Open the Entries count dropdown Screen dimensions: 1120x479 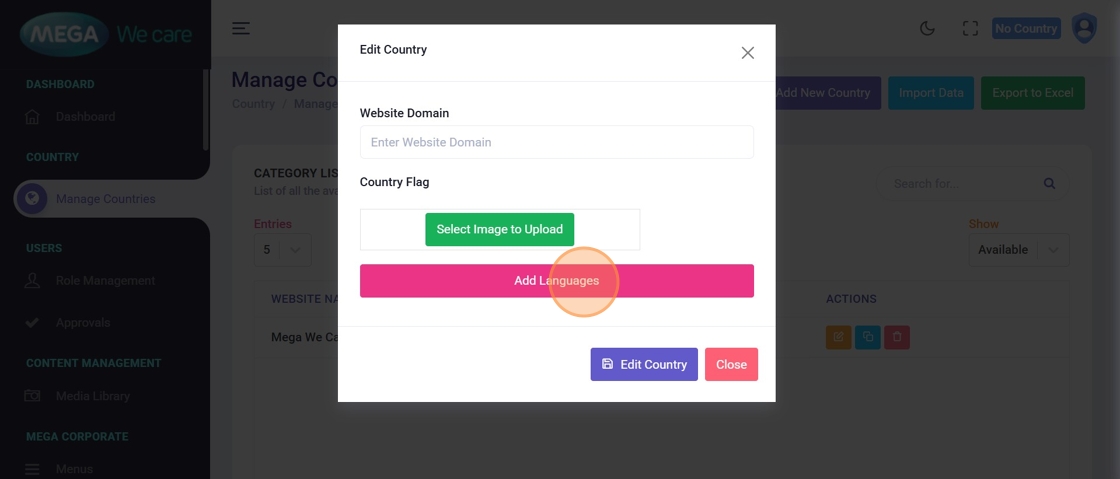pos(282,250)
